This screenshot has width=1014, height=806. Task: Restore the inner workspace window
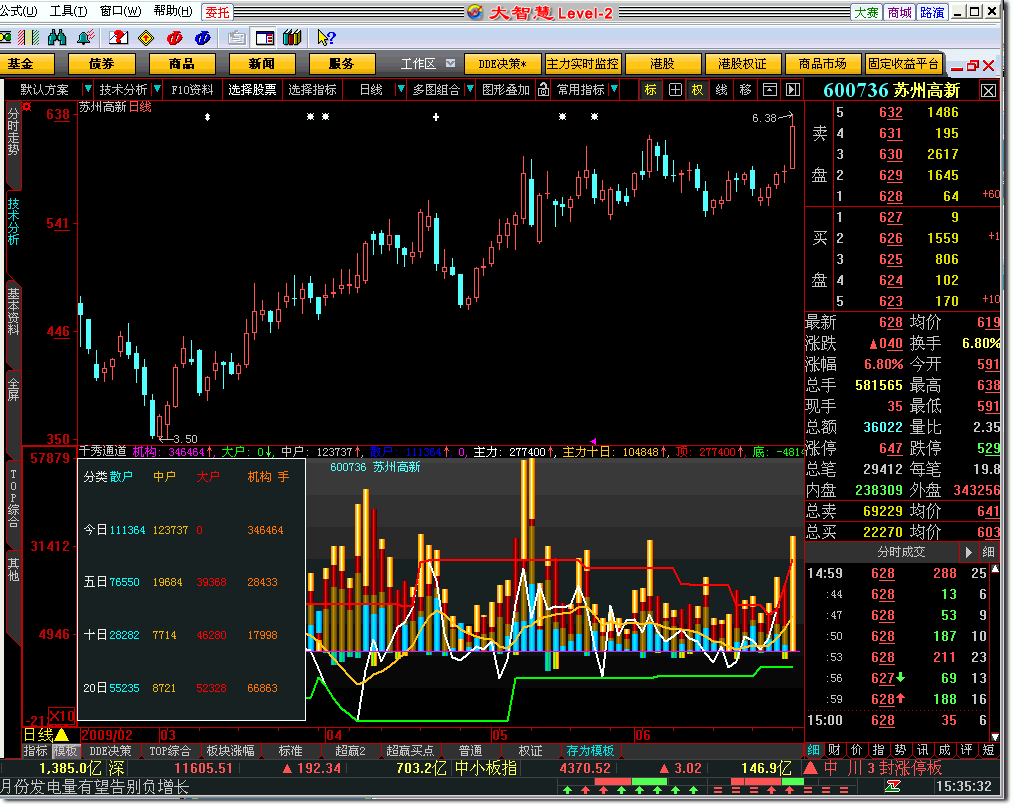point(973,65)
